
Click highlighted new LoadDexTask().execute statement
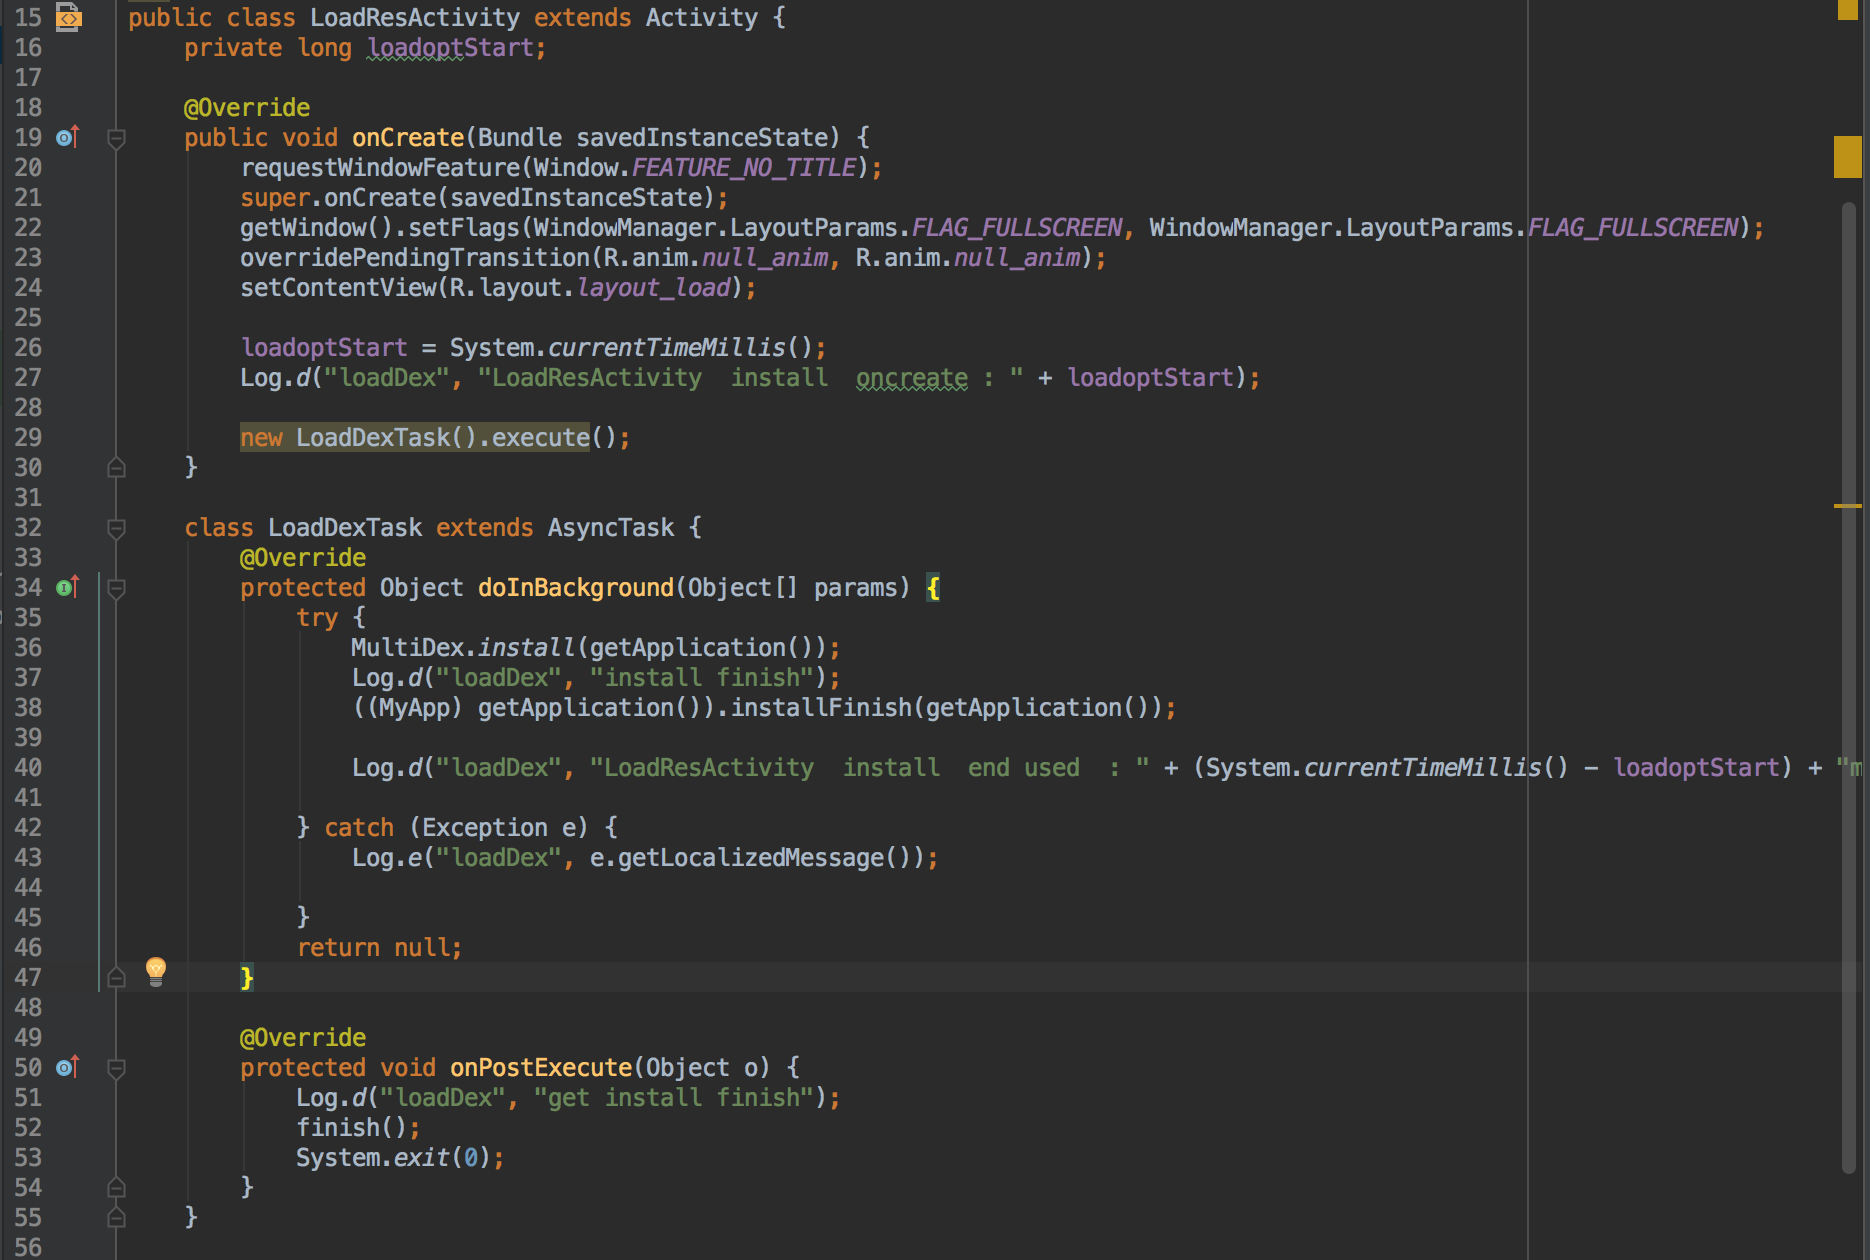pos(415,437)
